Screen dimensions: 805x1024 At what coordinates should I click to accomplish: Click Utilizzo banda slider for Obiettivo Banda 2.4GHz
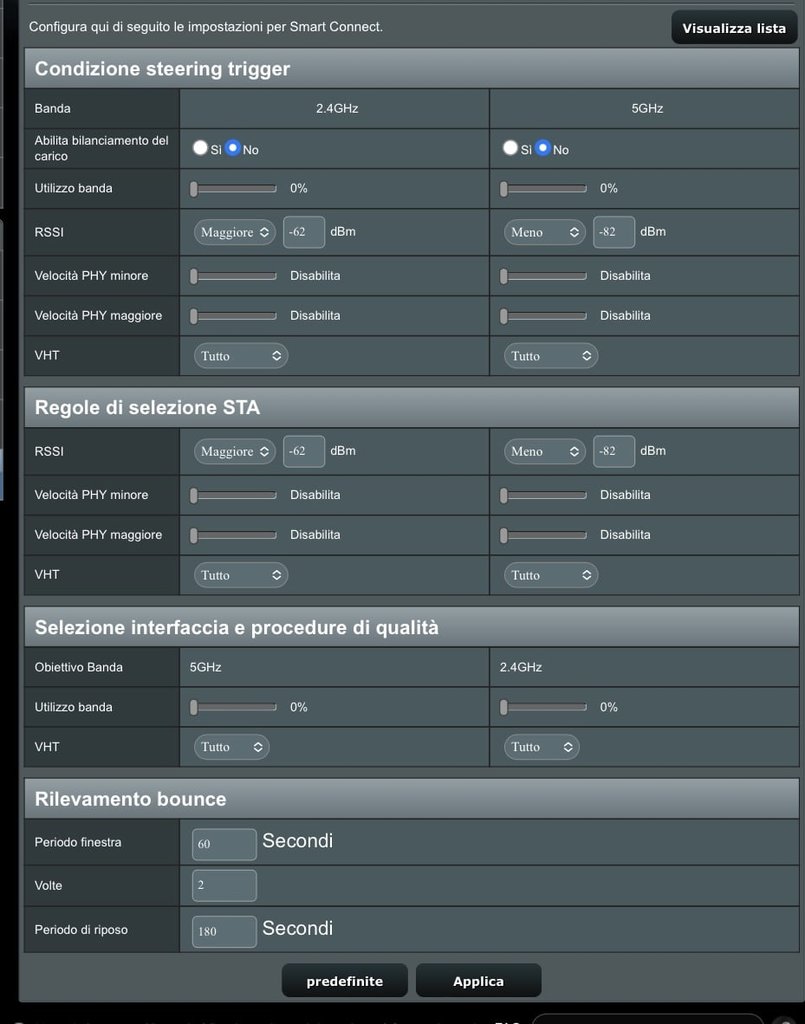(544, 707)
